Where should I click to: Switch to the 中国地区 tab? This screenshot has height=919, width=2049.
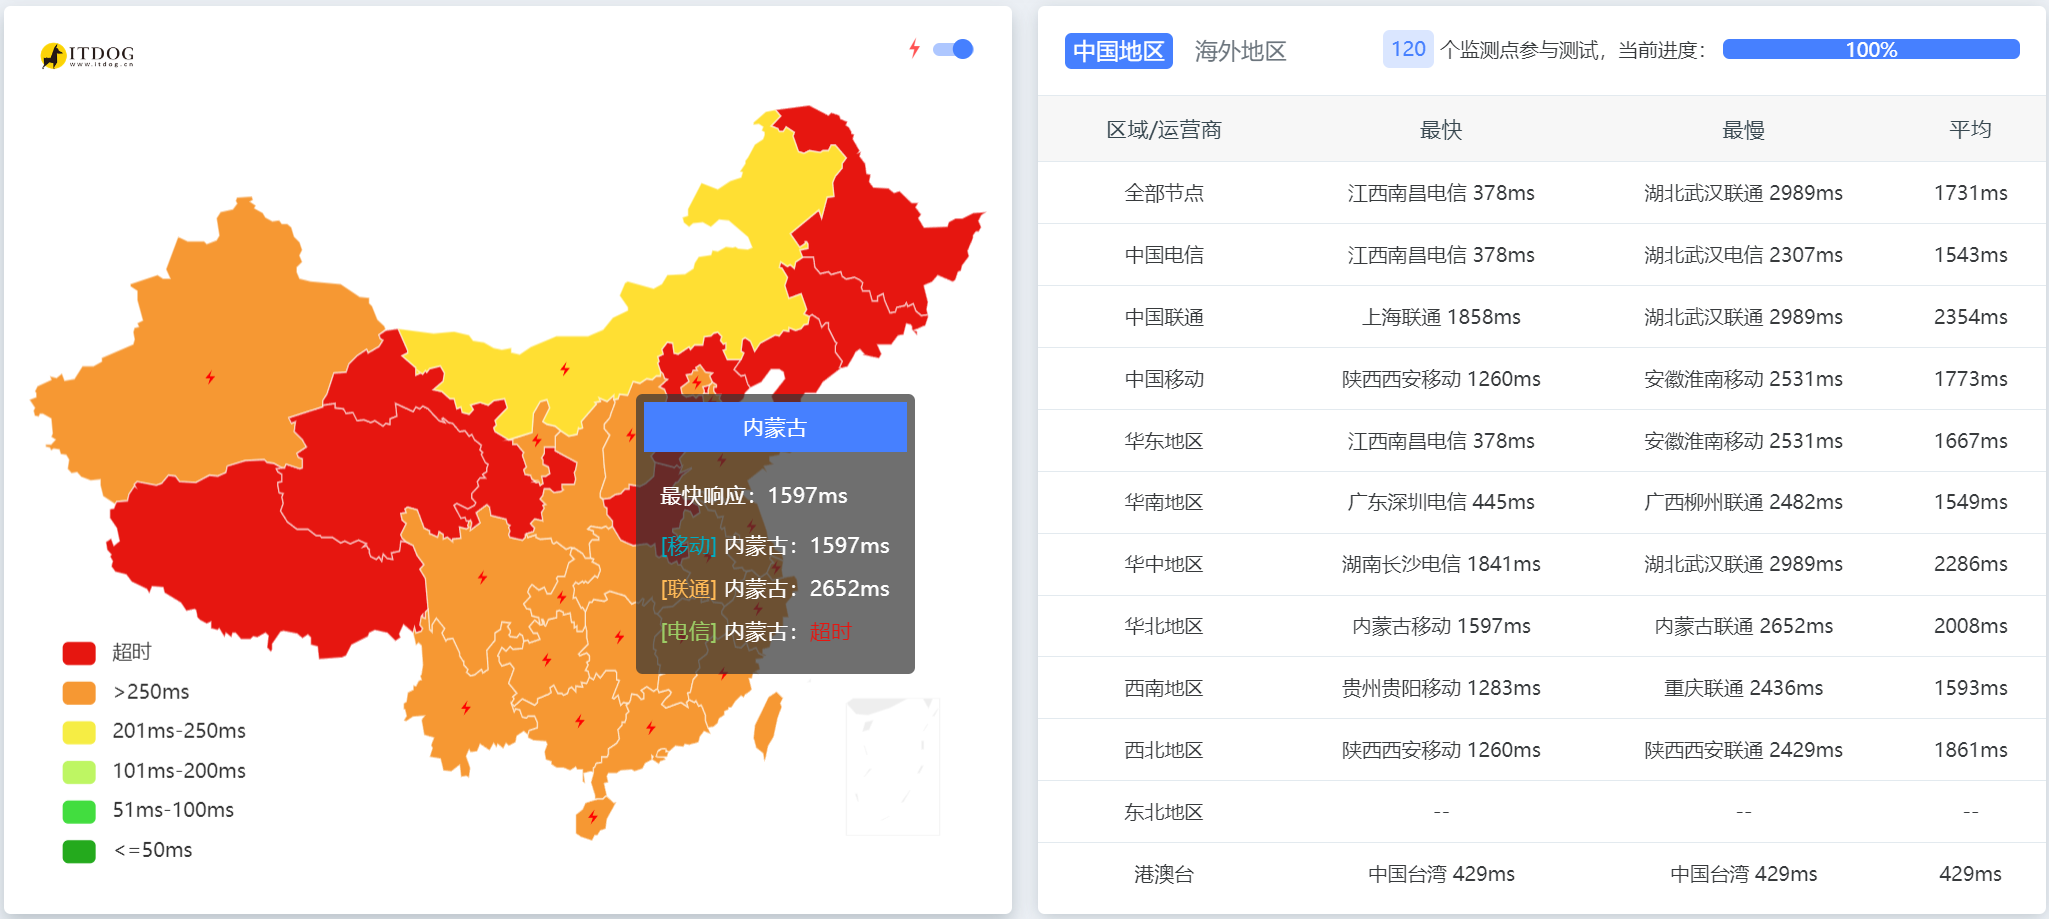(1118, 51)
